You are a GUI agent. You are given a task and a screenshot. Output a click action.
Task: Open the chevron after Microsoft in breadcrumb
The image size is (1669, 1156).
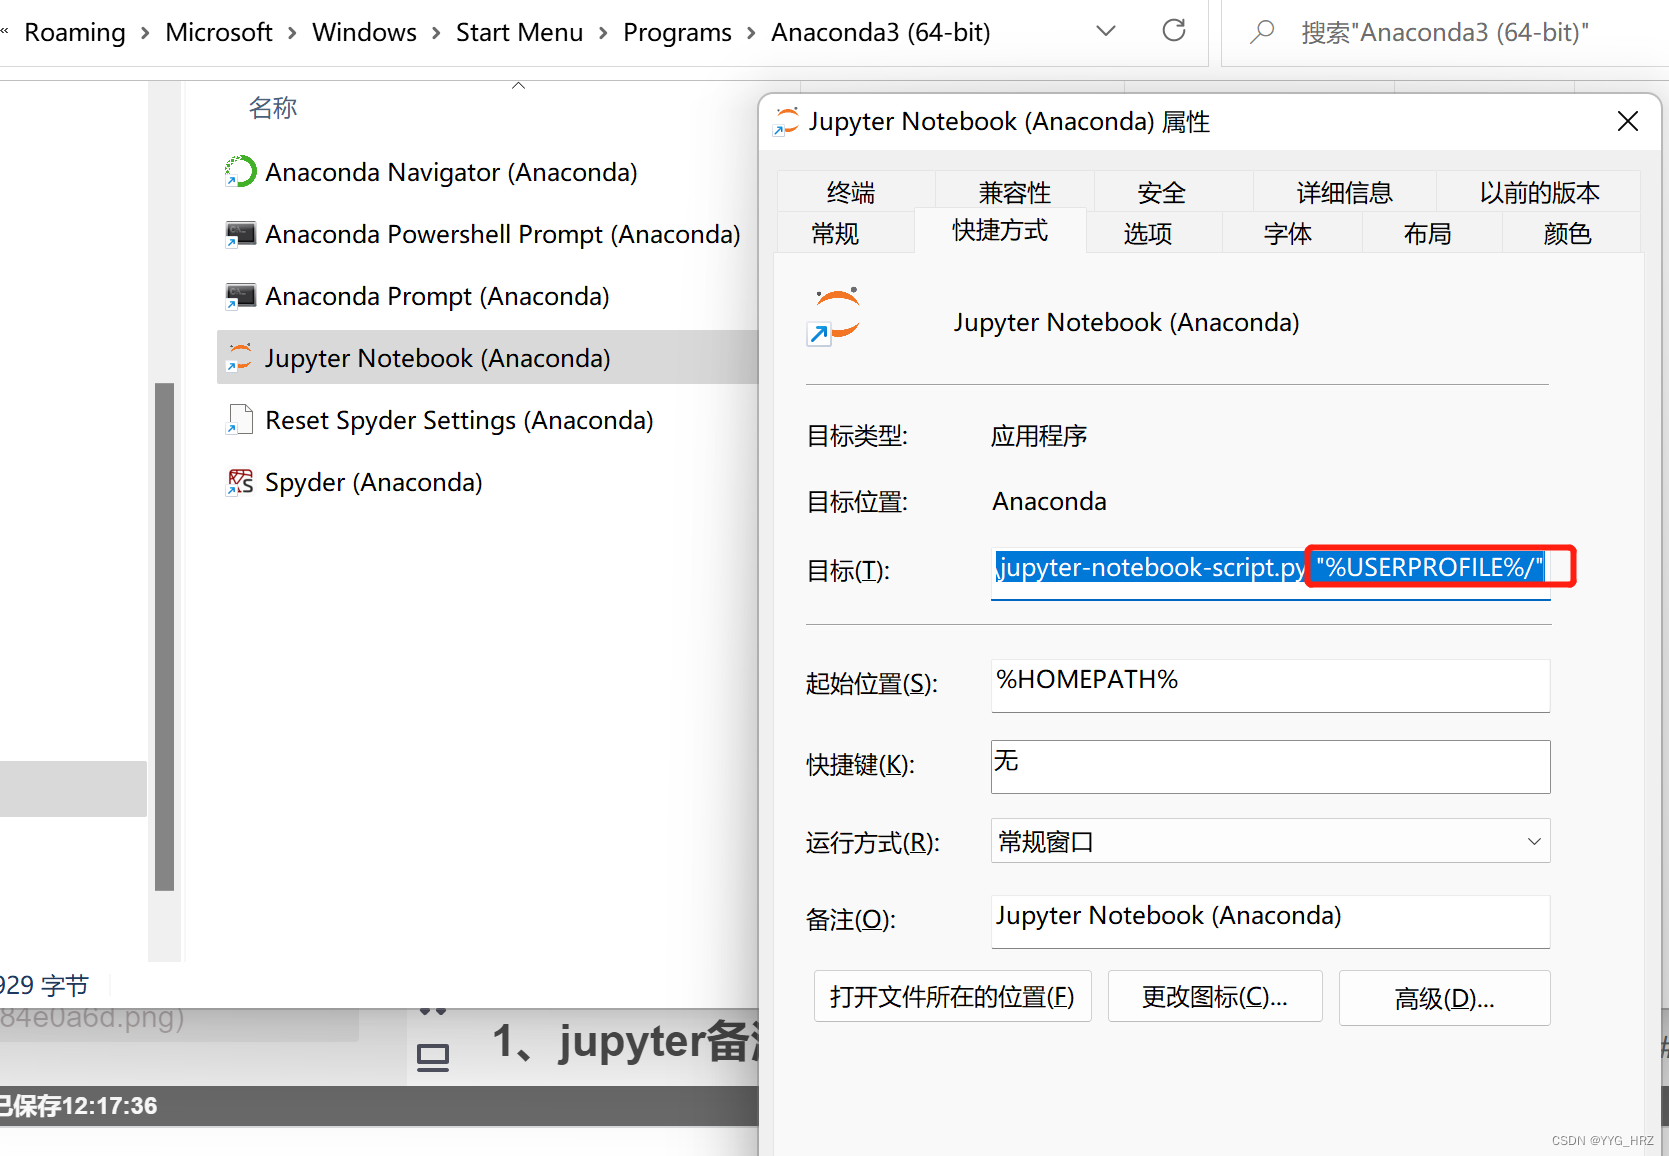pos(292,33)
